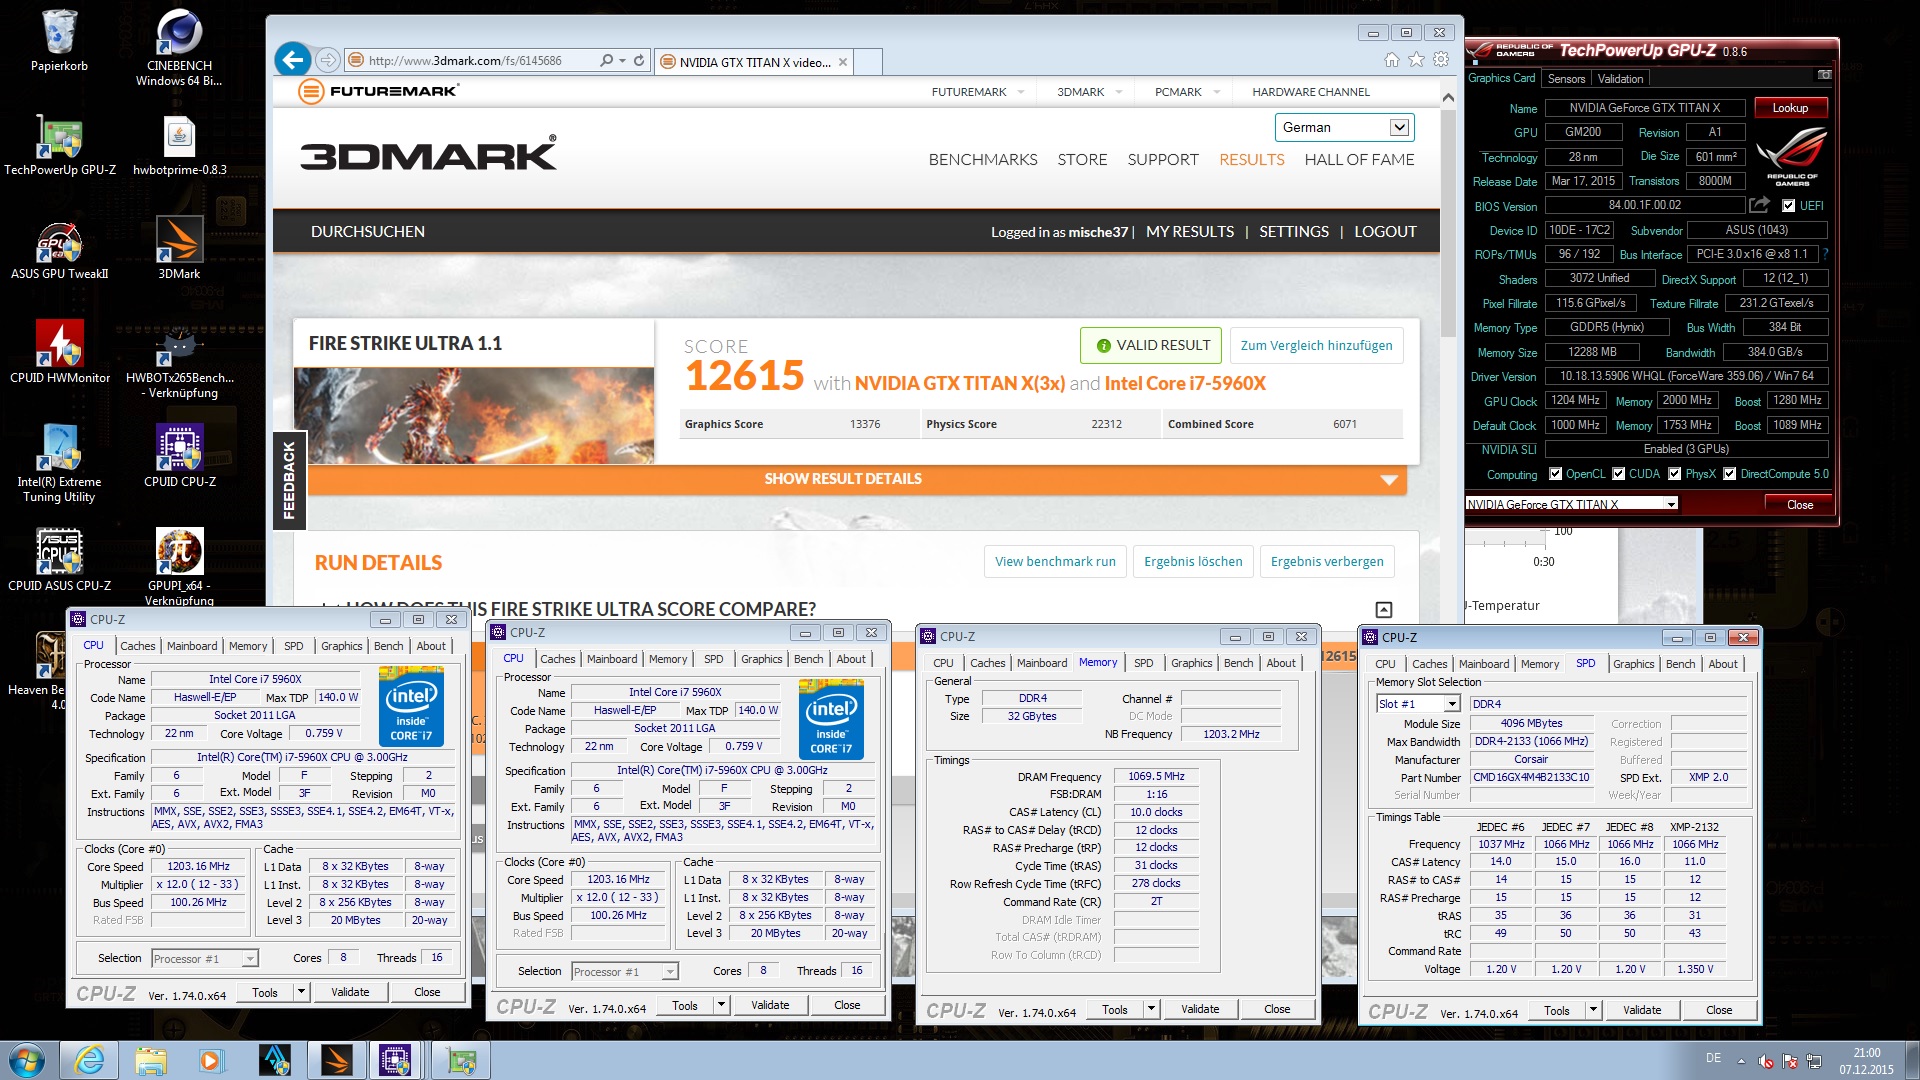Open HWBOTx265Bench Verknüpfung desktop icon
Screen dimensions: 1920x1080
[x=179, y=361]
